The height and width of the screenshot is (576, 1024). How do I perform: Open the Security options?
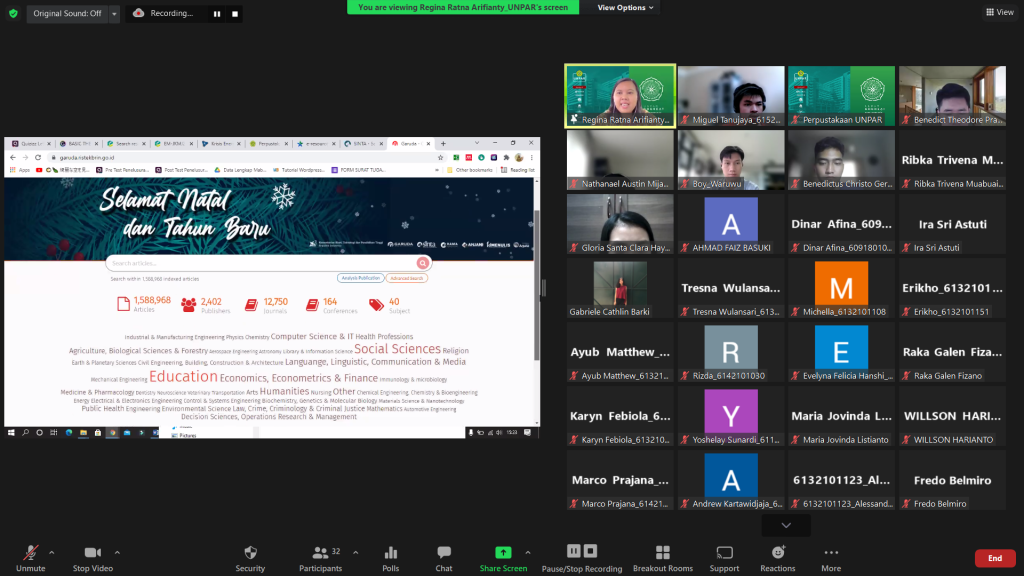pyautogui.click(x=250, y=557)
